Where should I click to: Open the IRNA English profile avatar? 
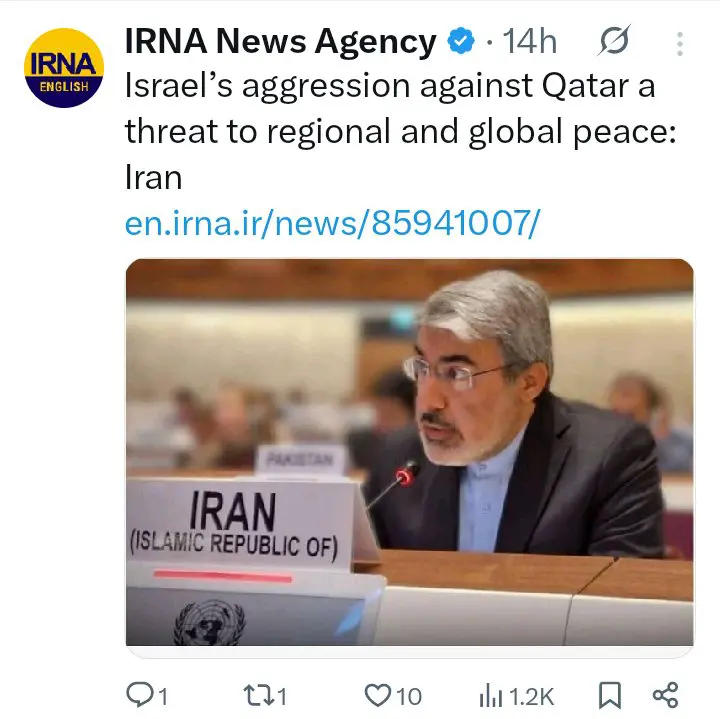tap(64, 68)
